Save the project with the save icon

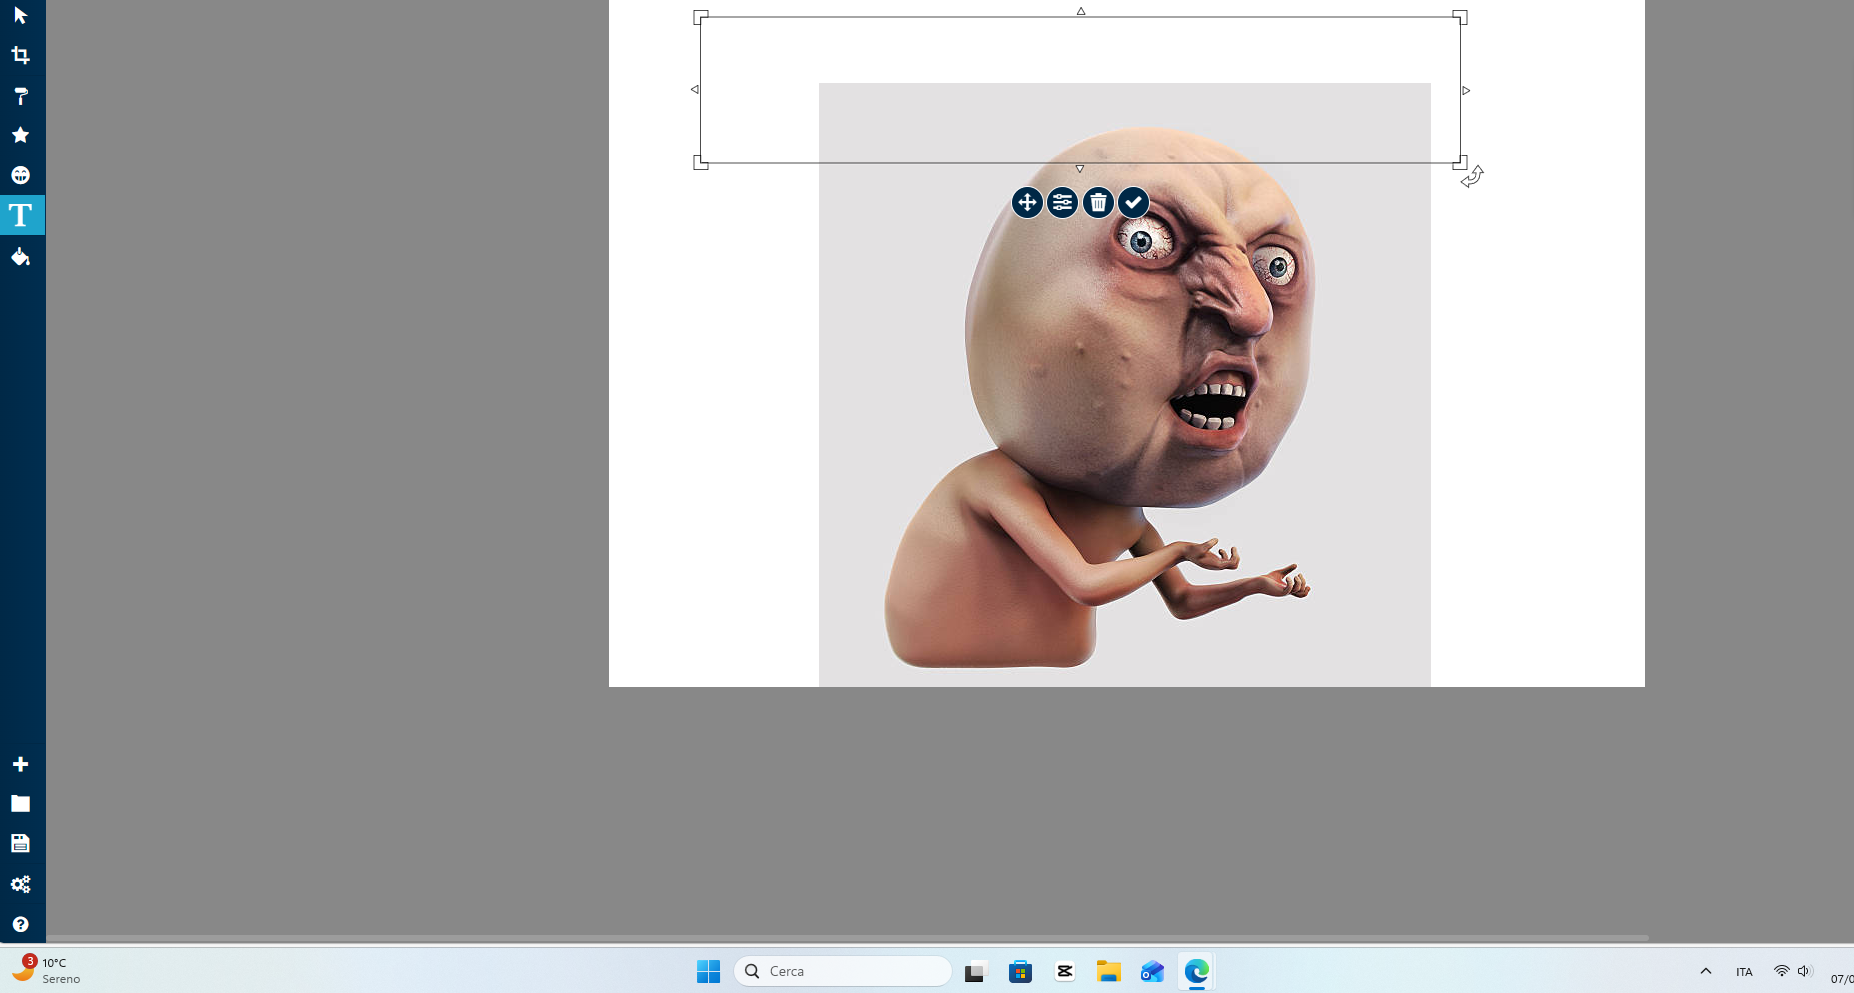coord(21,843)
